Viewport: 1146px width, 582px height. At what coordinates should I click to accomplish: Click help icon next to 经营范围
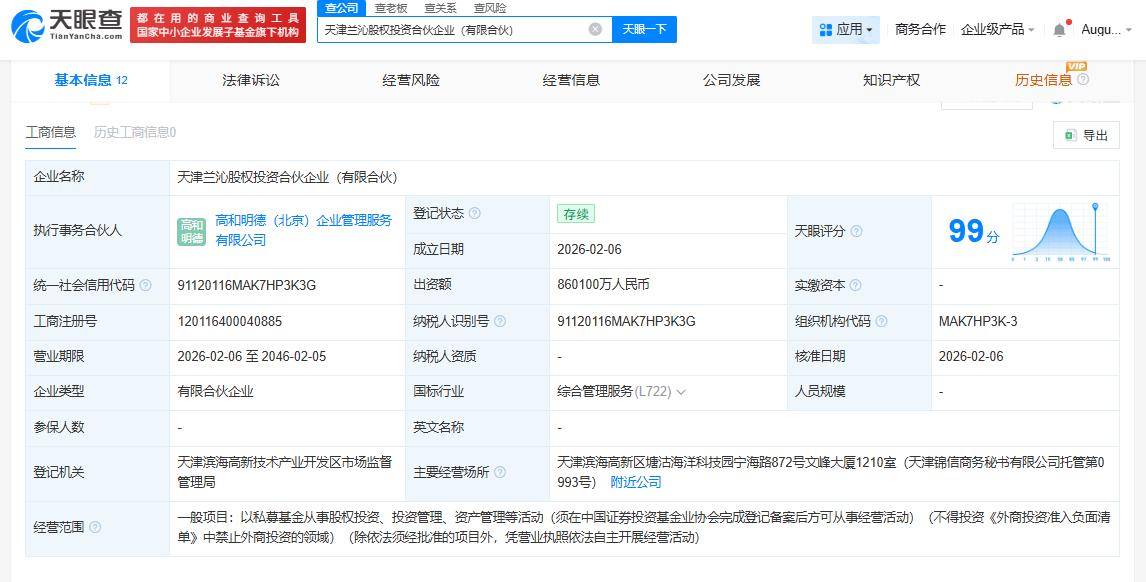tap(95, 528)
